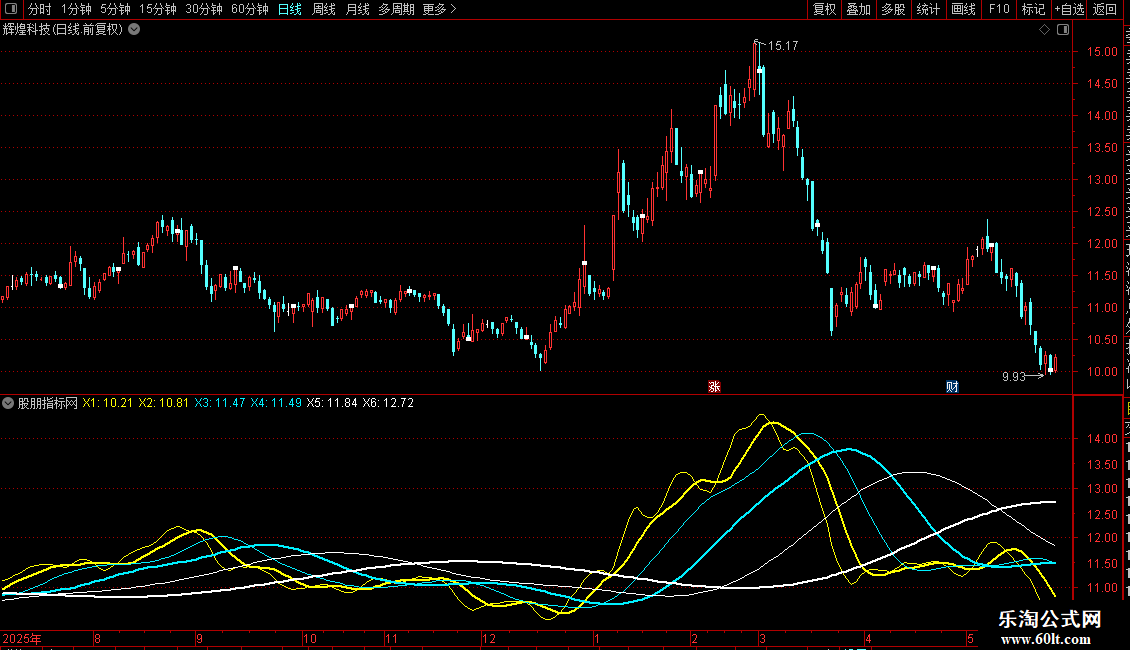
Task: Click the 15.17 high price label
Action: coord(783,46)
